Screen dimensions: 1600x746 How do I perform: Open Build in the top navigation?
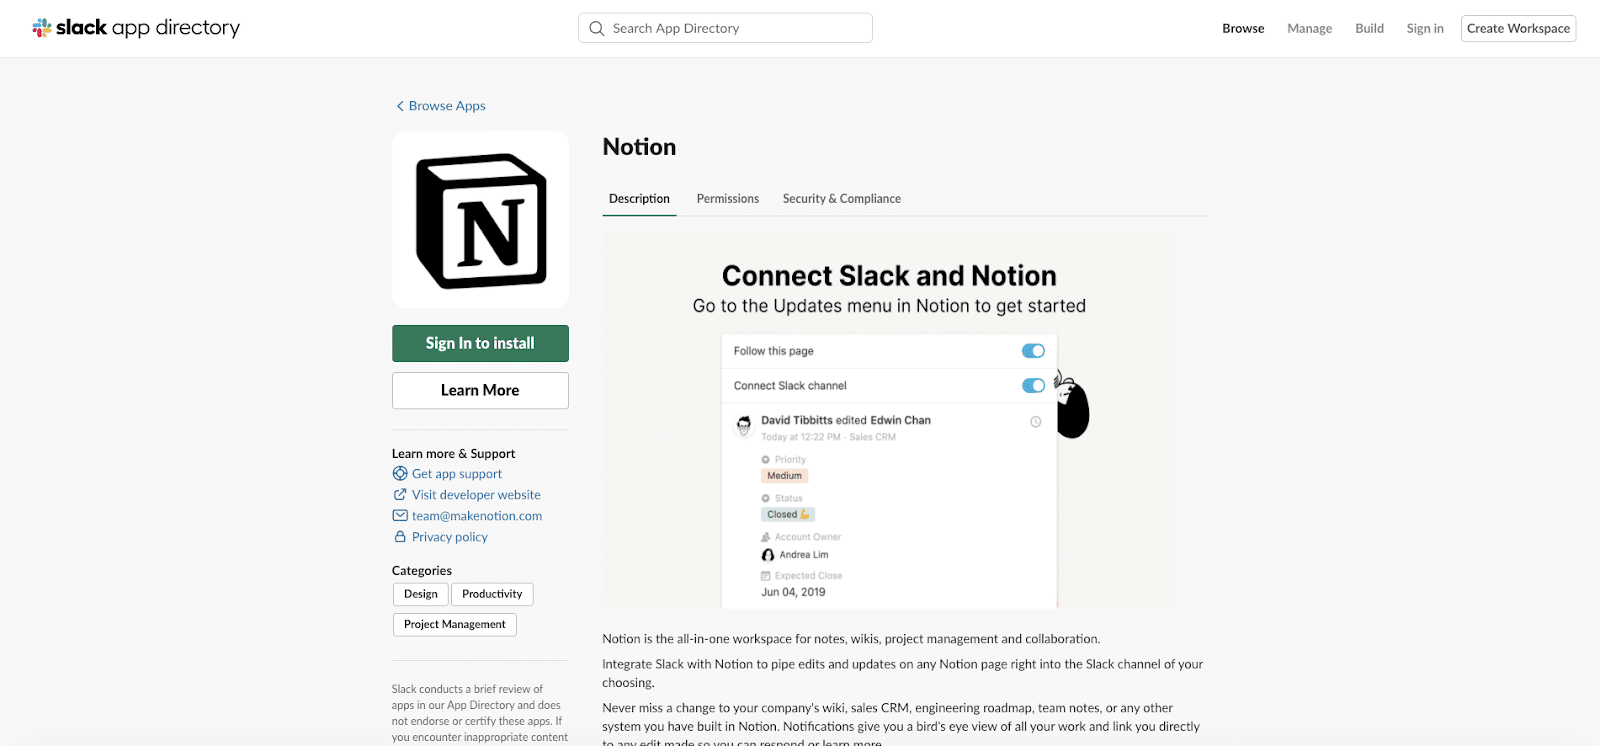click(1369, 28)
